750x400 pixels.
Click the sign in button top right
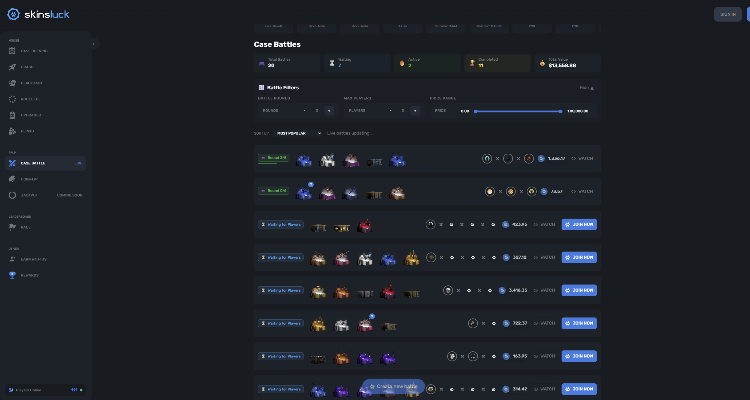pos(728,14)
